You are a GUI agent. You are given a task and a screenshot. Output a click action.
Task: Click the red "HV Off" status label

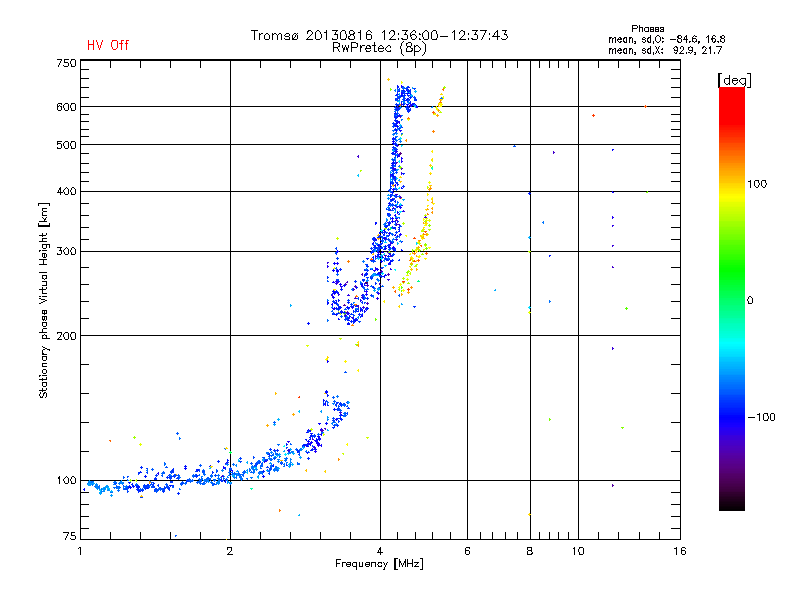point(108,45)
